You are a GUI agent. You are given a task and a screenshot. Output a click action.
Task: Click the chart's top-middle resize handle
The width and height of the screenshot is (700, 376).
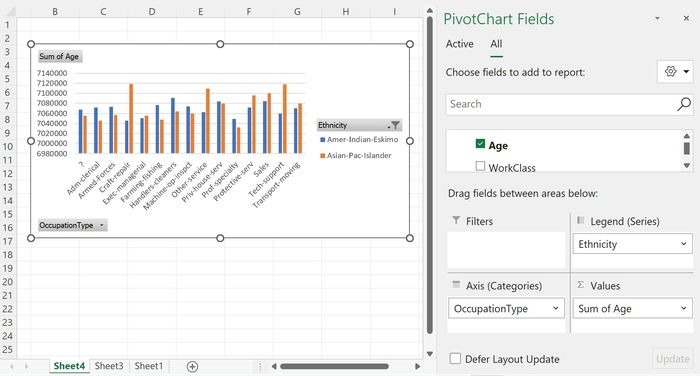tap(220, 44)
